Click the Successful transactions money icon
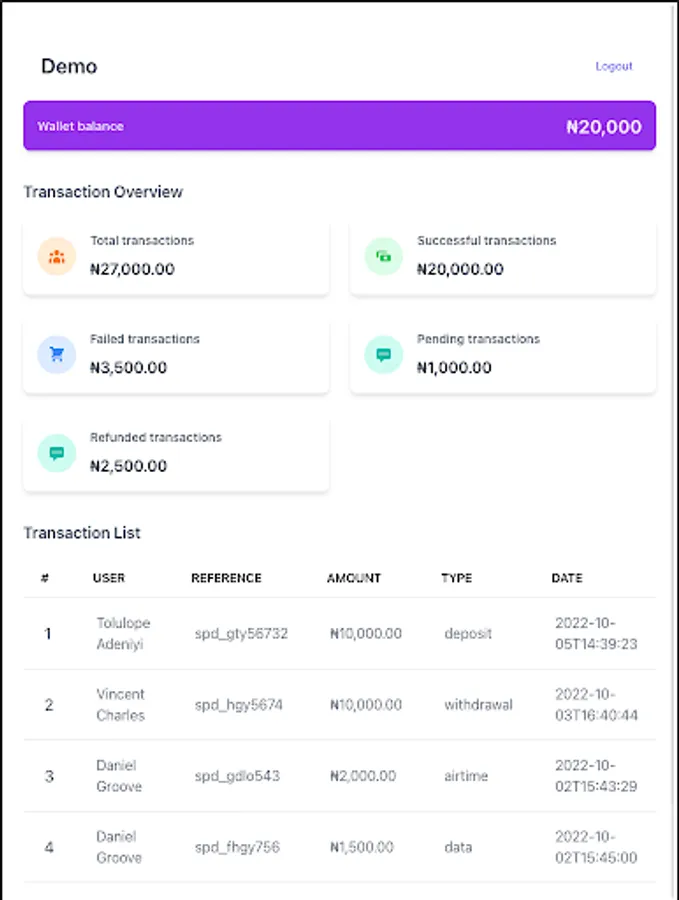 click(384, 256)
